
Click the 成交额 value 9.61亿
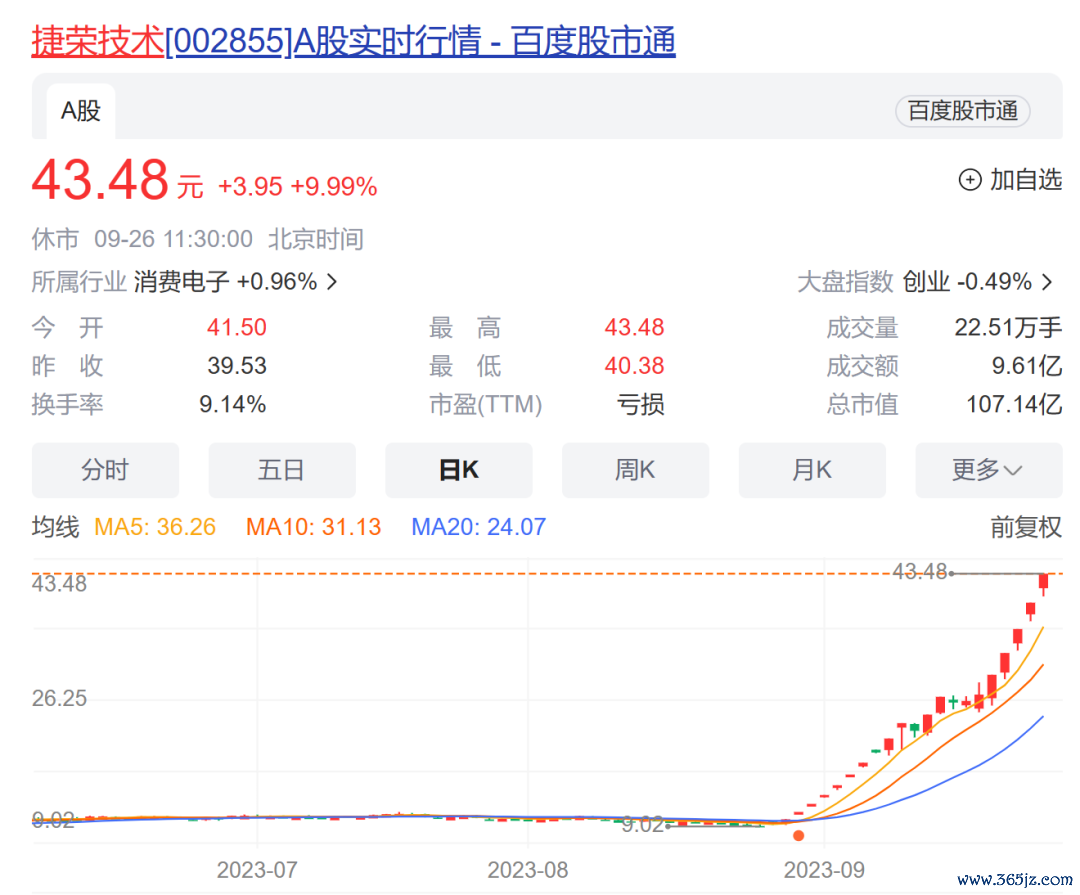(x=1026, y=366)
